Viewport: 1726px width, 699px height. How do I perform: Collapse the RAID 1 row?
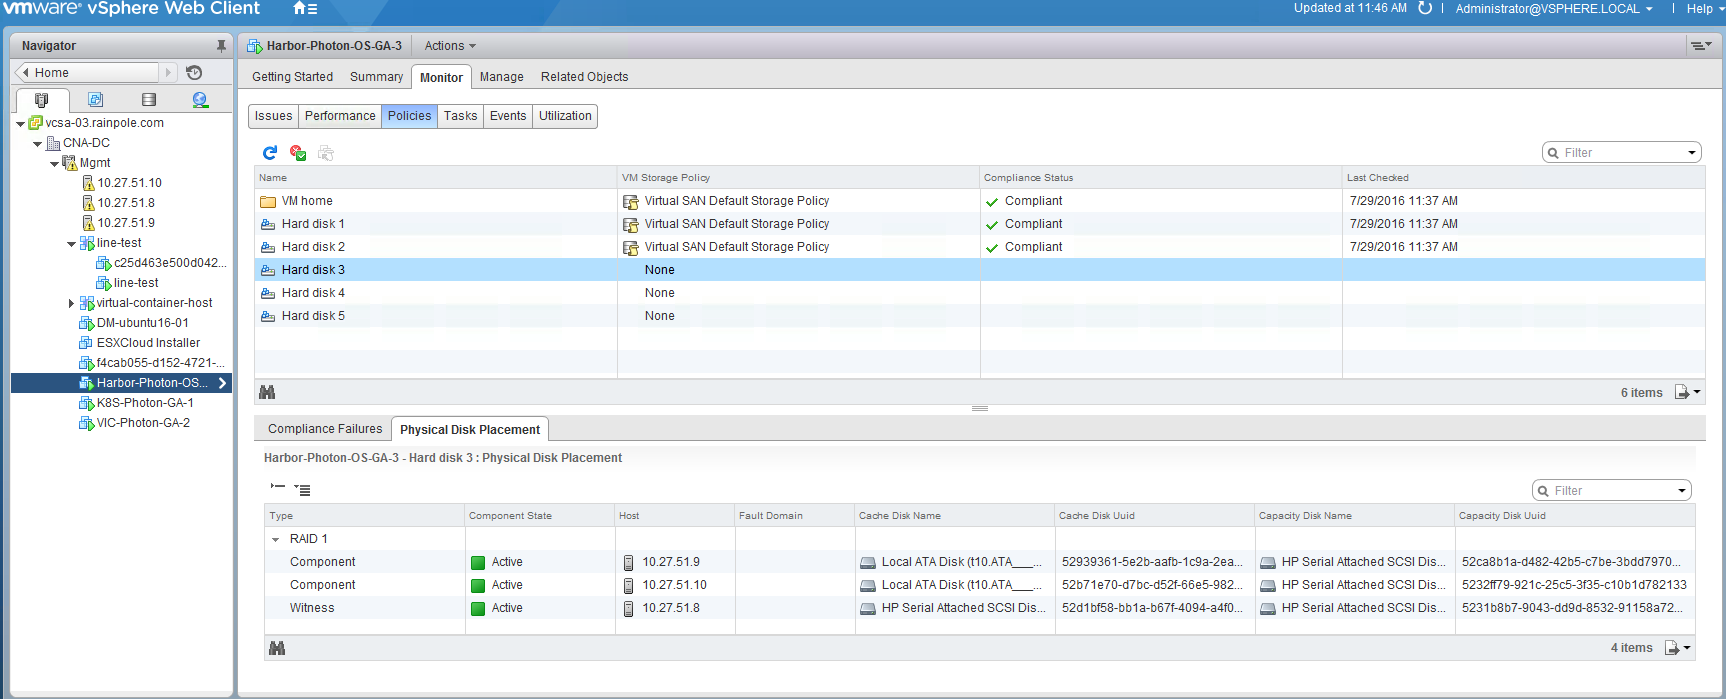click(x=276, y=539)
